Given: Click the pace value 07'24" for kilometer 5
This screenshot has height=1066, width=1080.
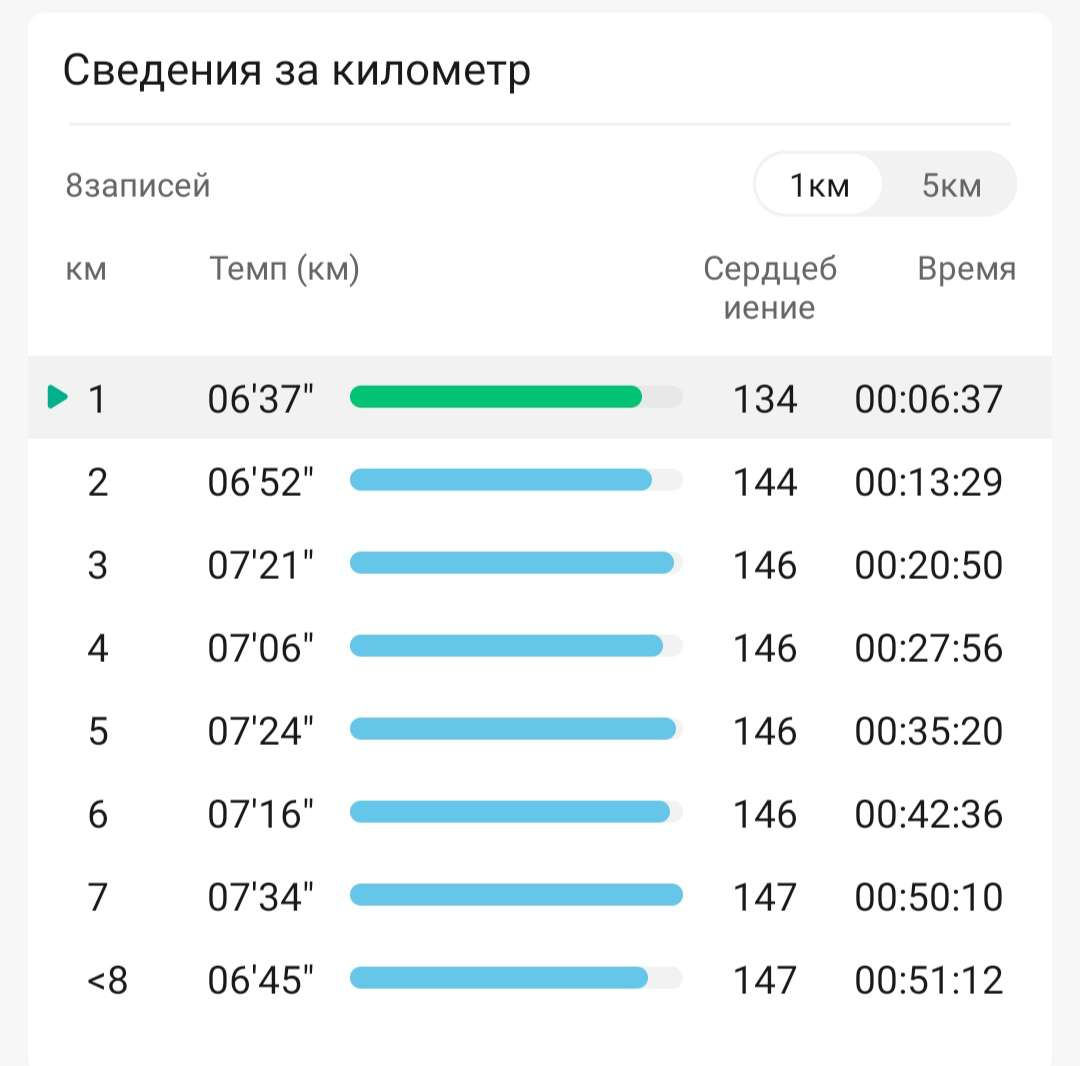Looking at the screenshot, I should point(260,731).
